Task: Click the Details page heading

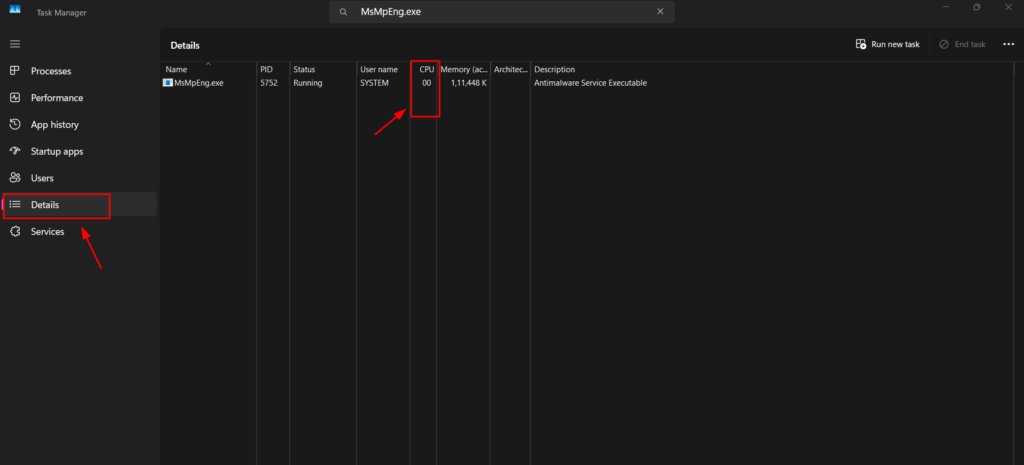Action: click(x=185, y=46)
